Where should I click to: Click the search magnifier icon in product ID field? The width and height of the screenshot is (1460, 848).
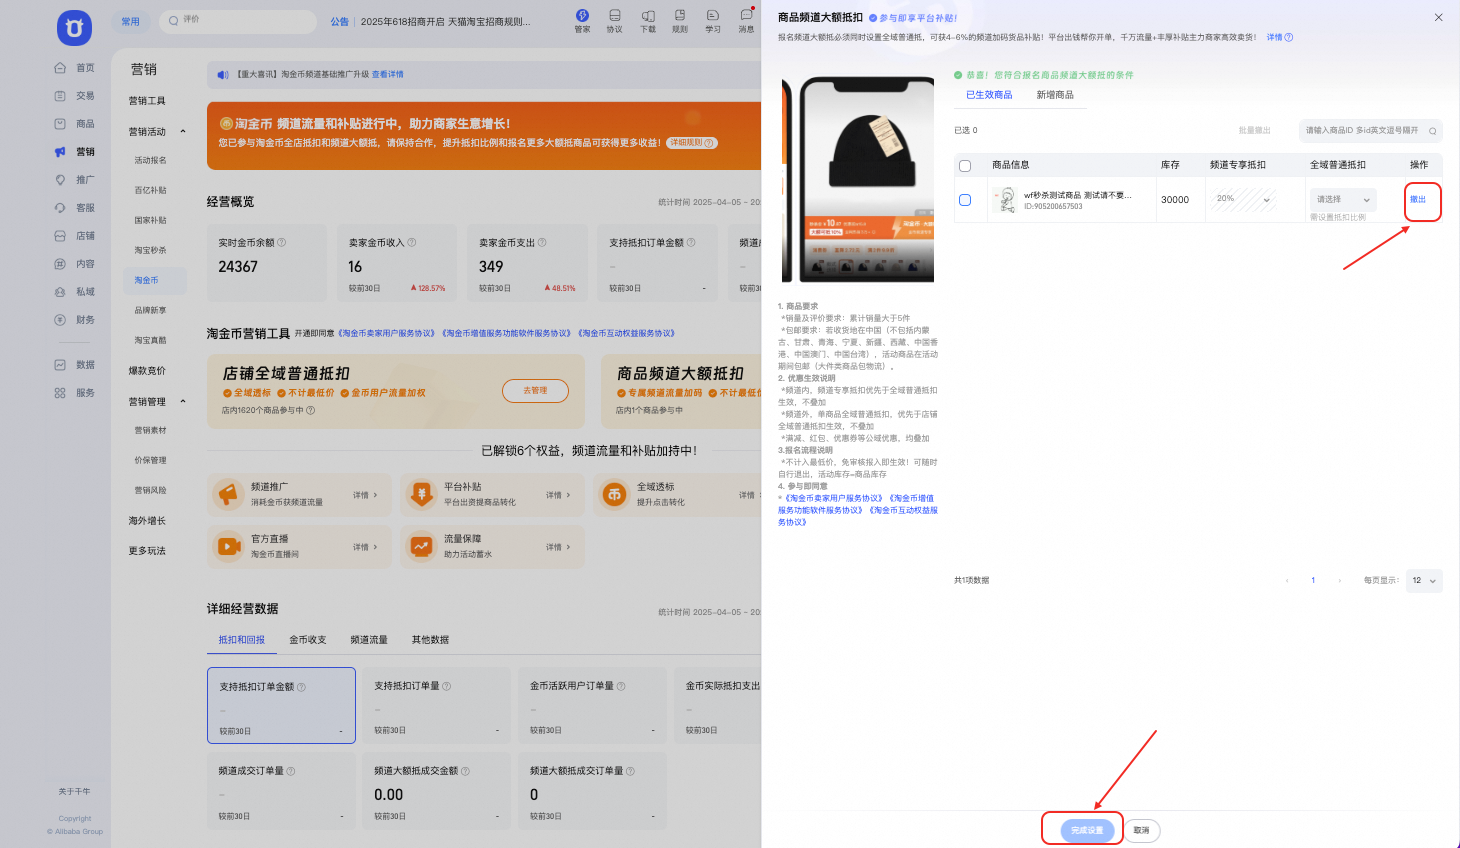pyautogui.click(x=1432, y=131)
